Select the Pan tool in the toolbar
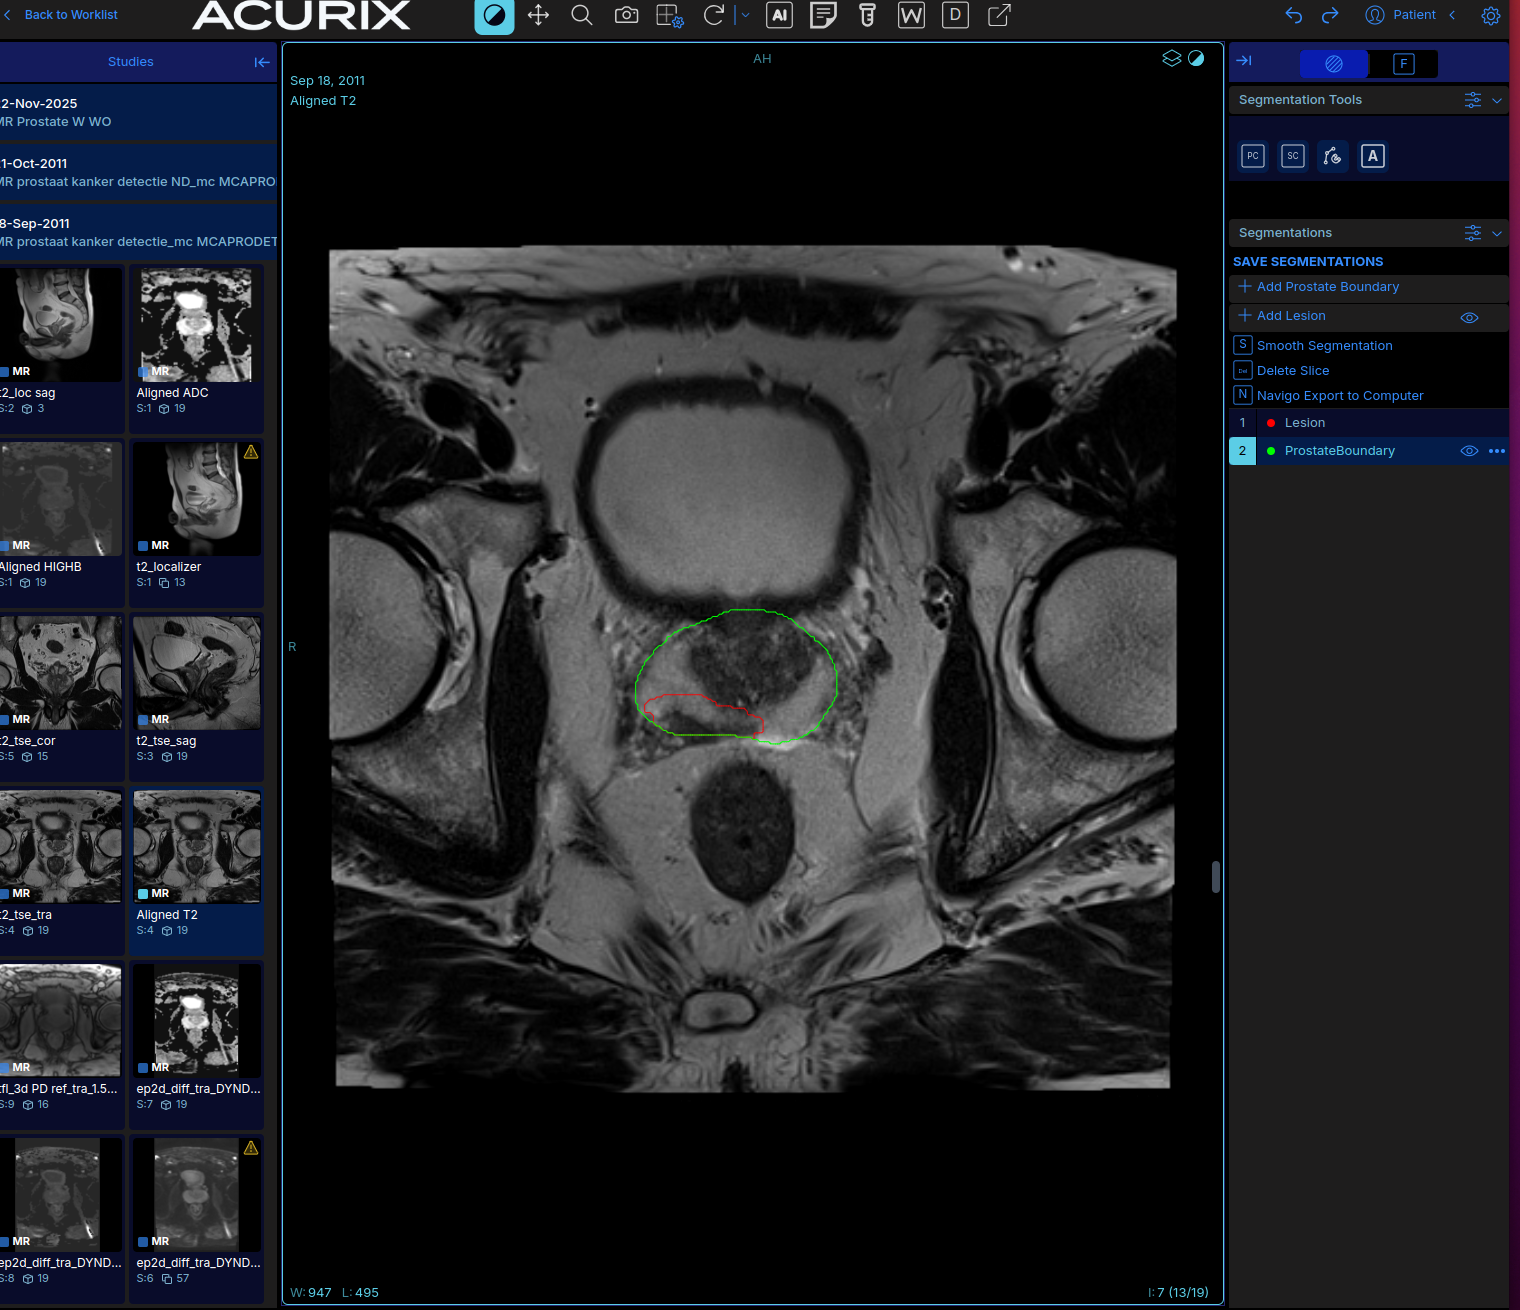 pyautogui.click(x=538, y=16)
